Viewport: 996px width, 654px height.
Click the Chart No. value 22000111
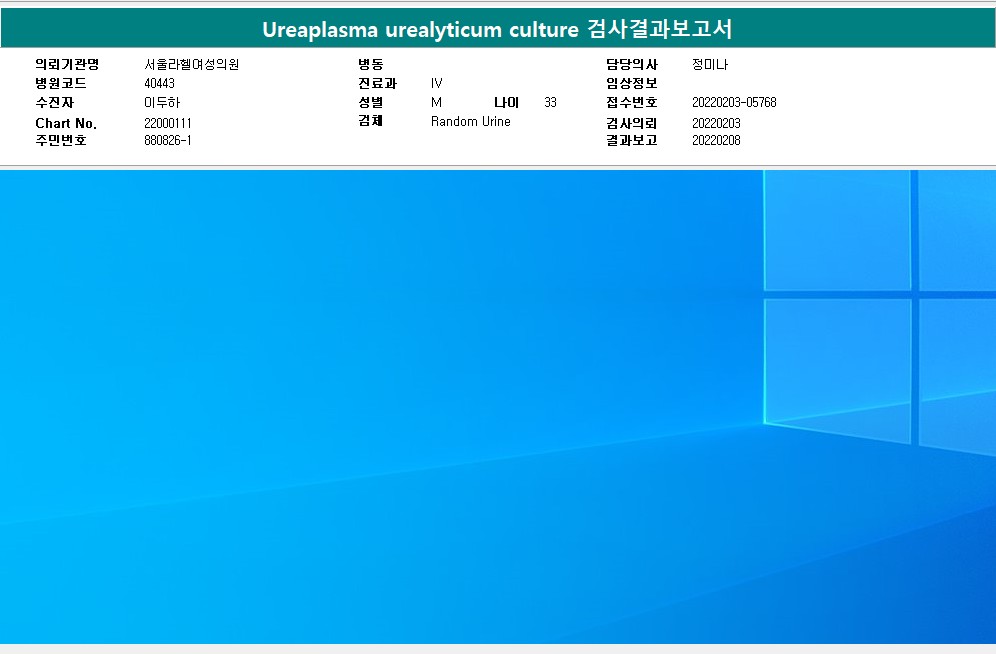pyautogui.click(x=168, y=123)
